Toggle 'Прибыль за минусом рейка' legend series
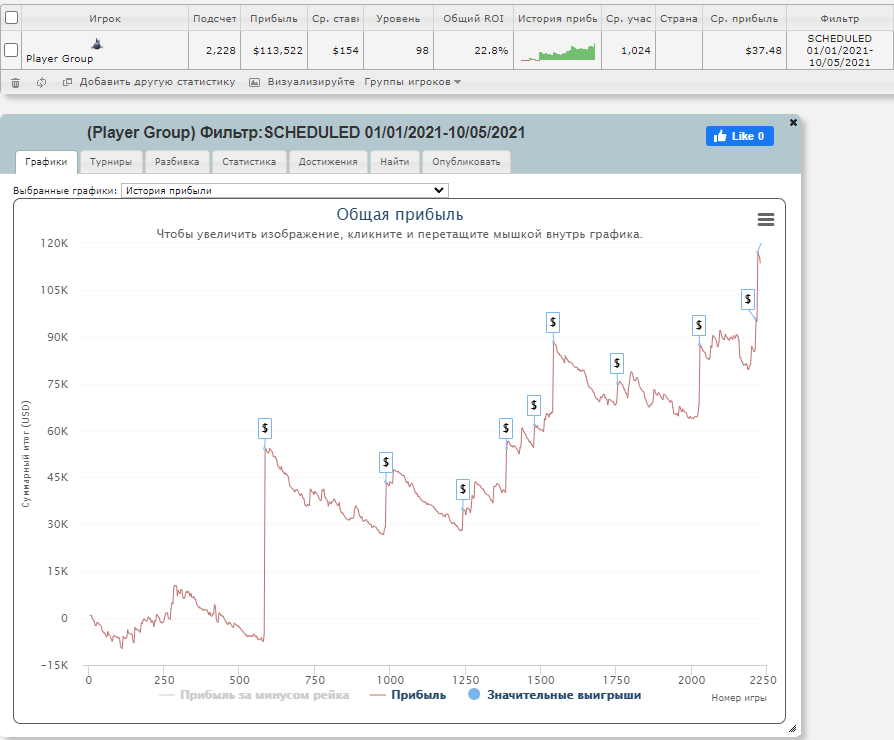The image size is (894, 740). [x=264, y=695]
